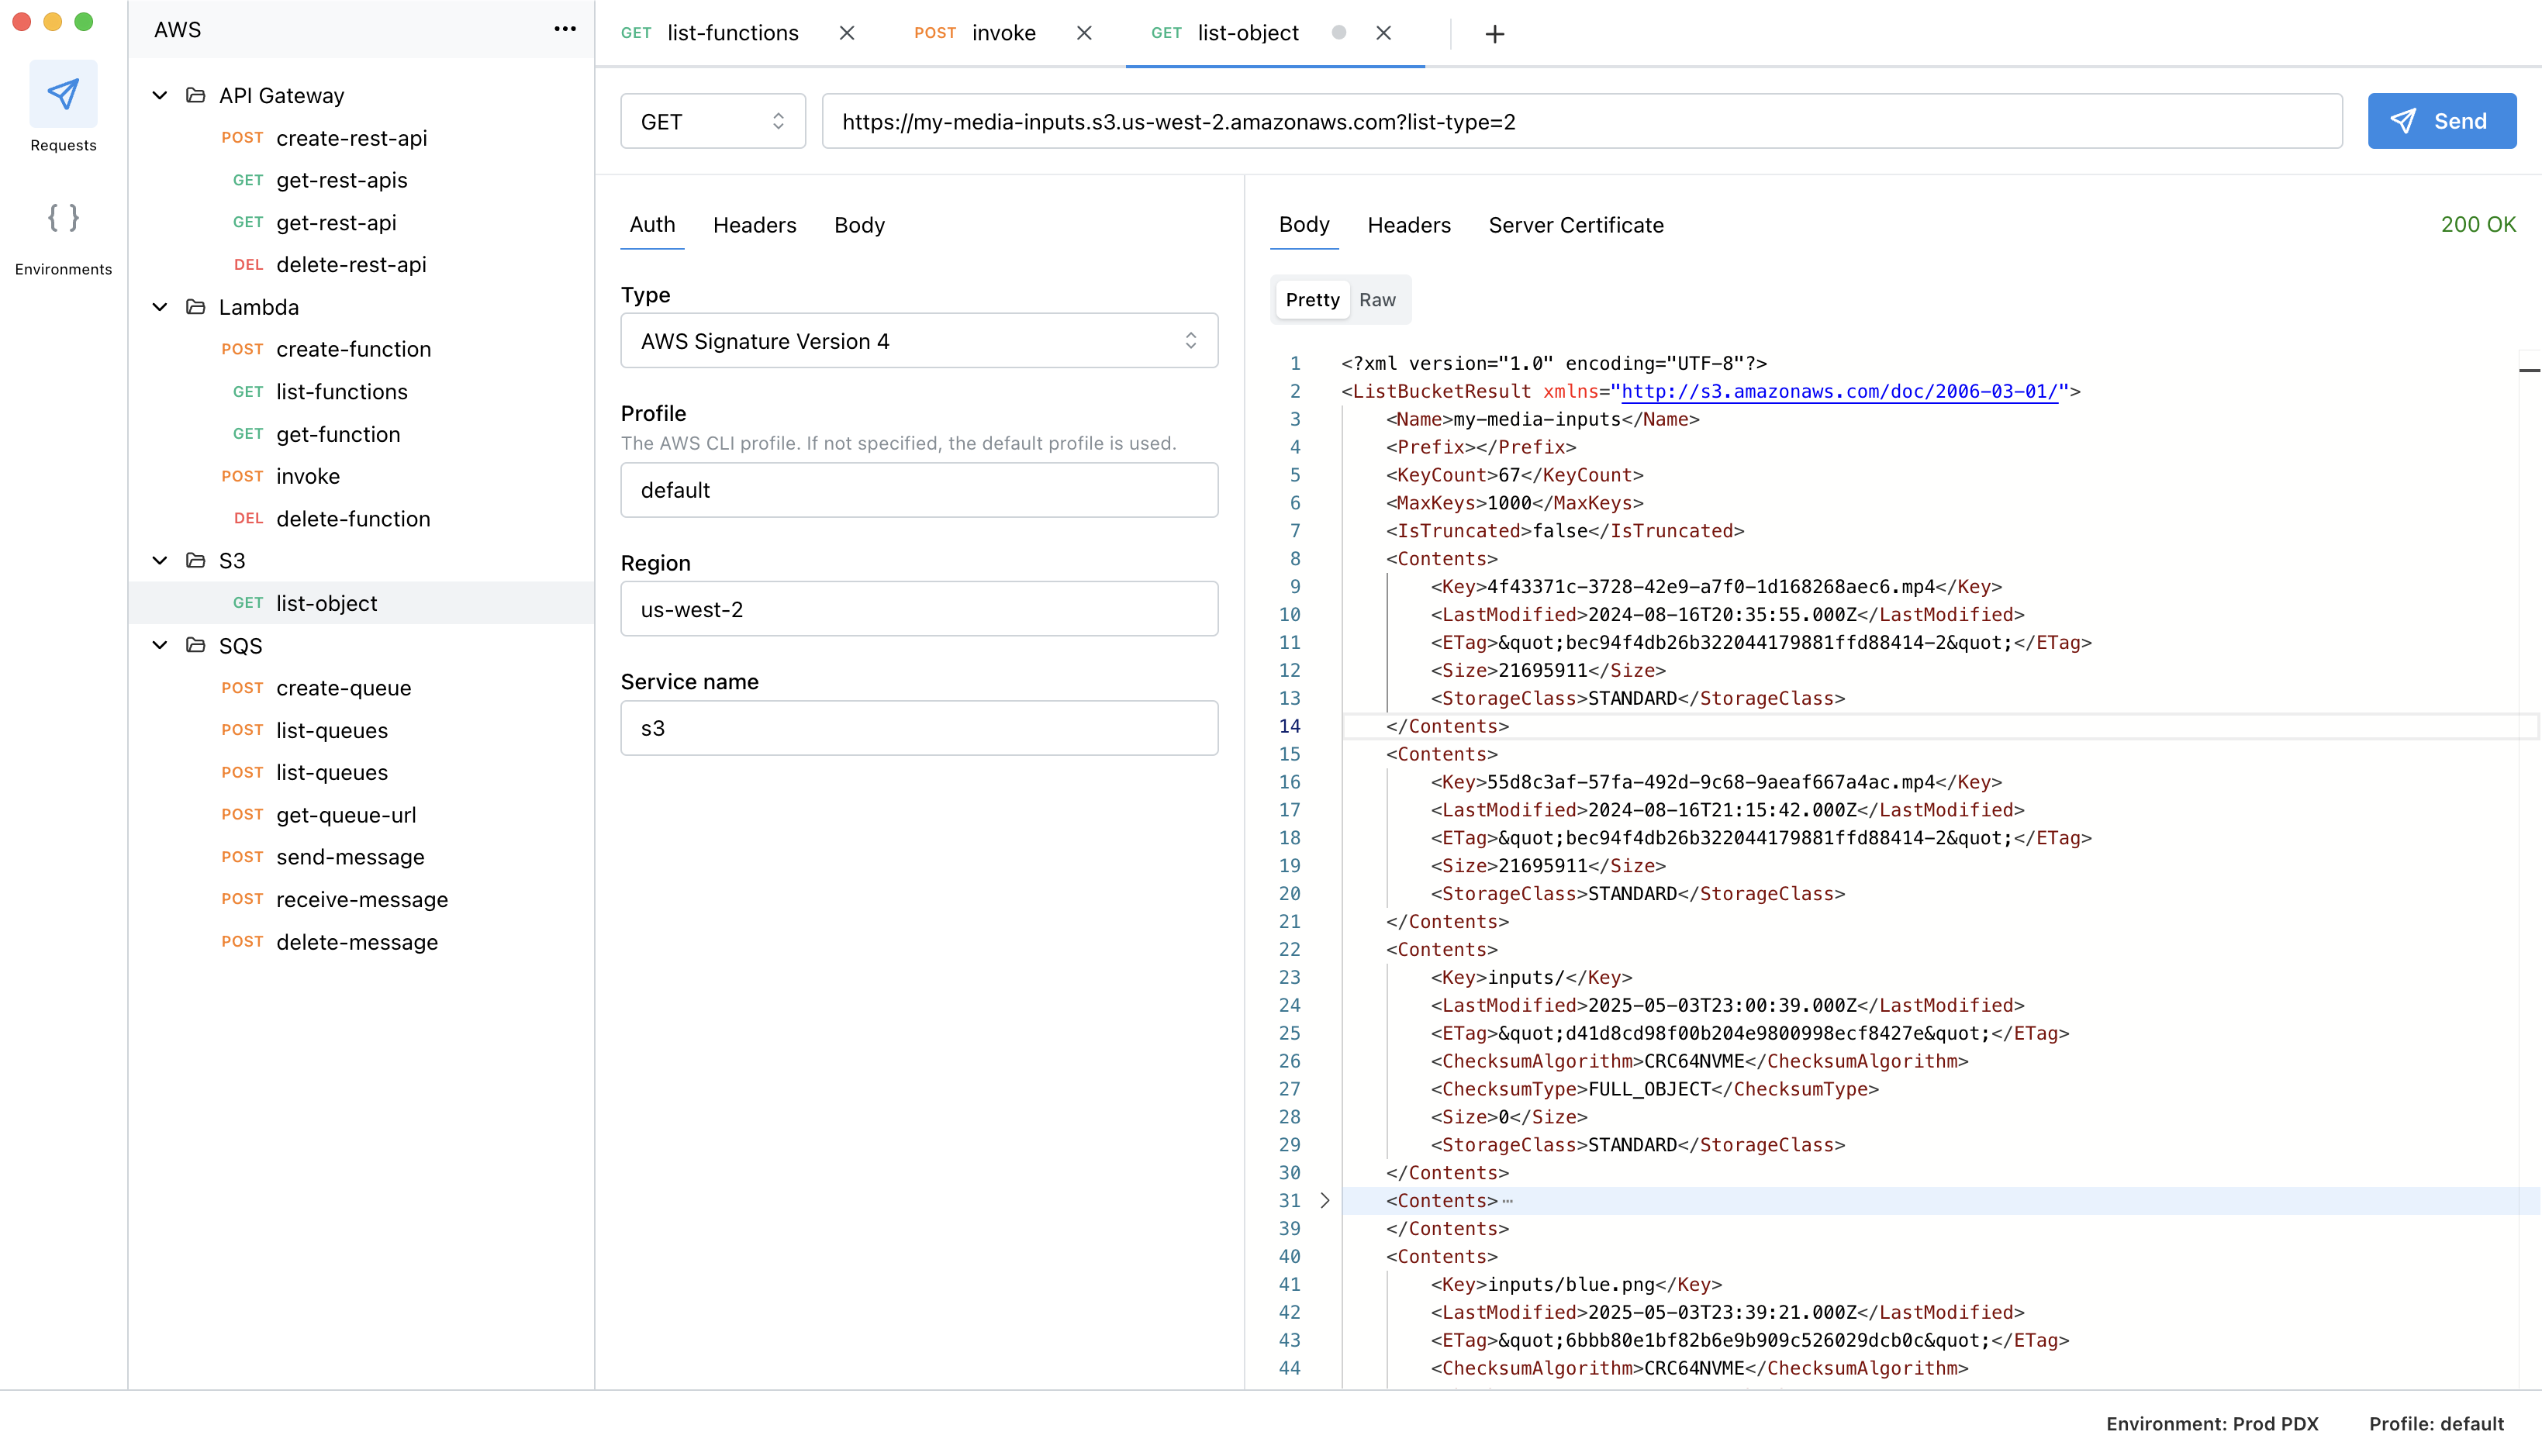Open the s3.amazonaws.com xmlns link

pos(1839,391)
